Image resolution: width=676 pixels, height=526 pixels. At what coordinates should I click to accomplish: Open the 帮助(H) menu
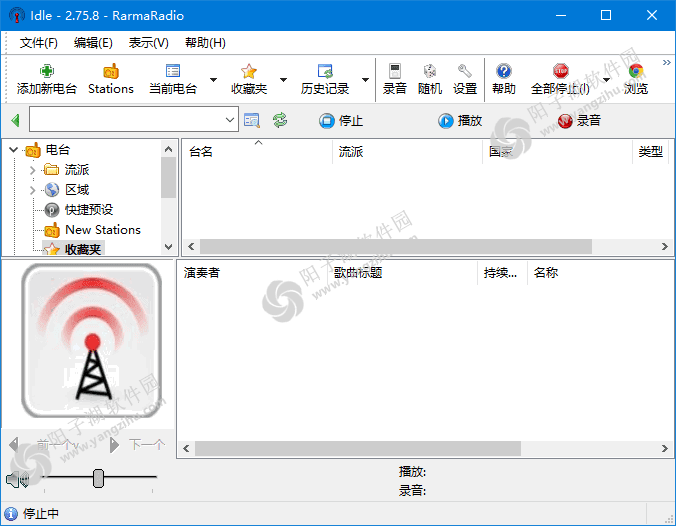tap(205, 43)
